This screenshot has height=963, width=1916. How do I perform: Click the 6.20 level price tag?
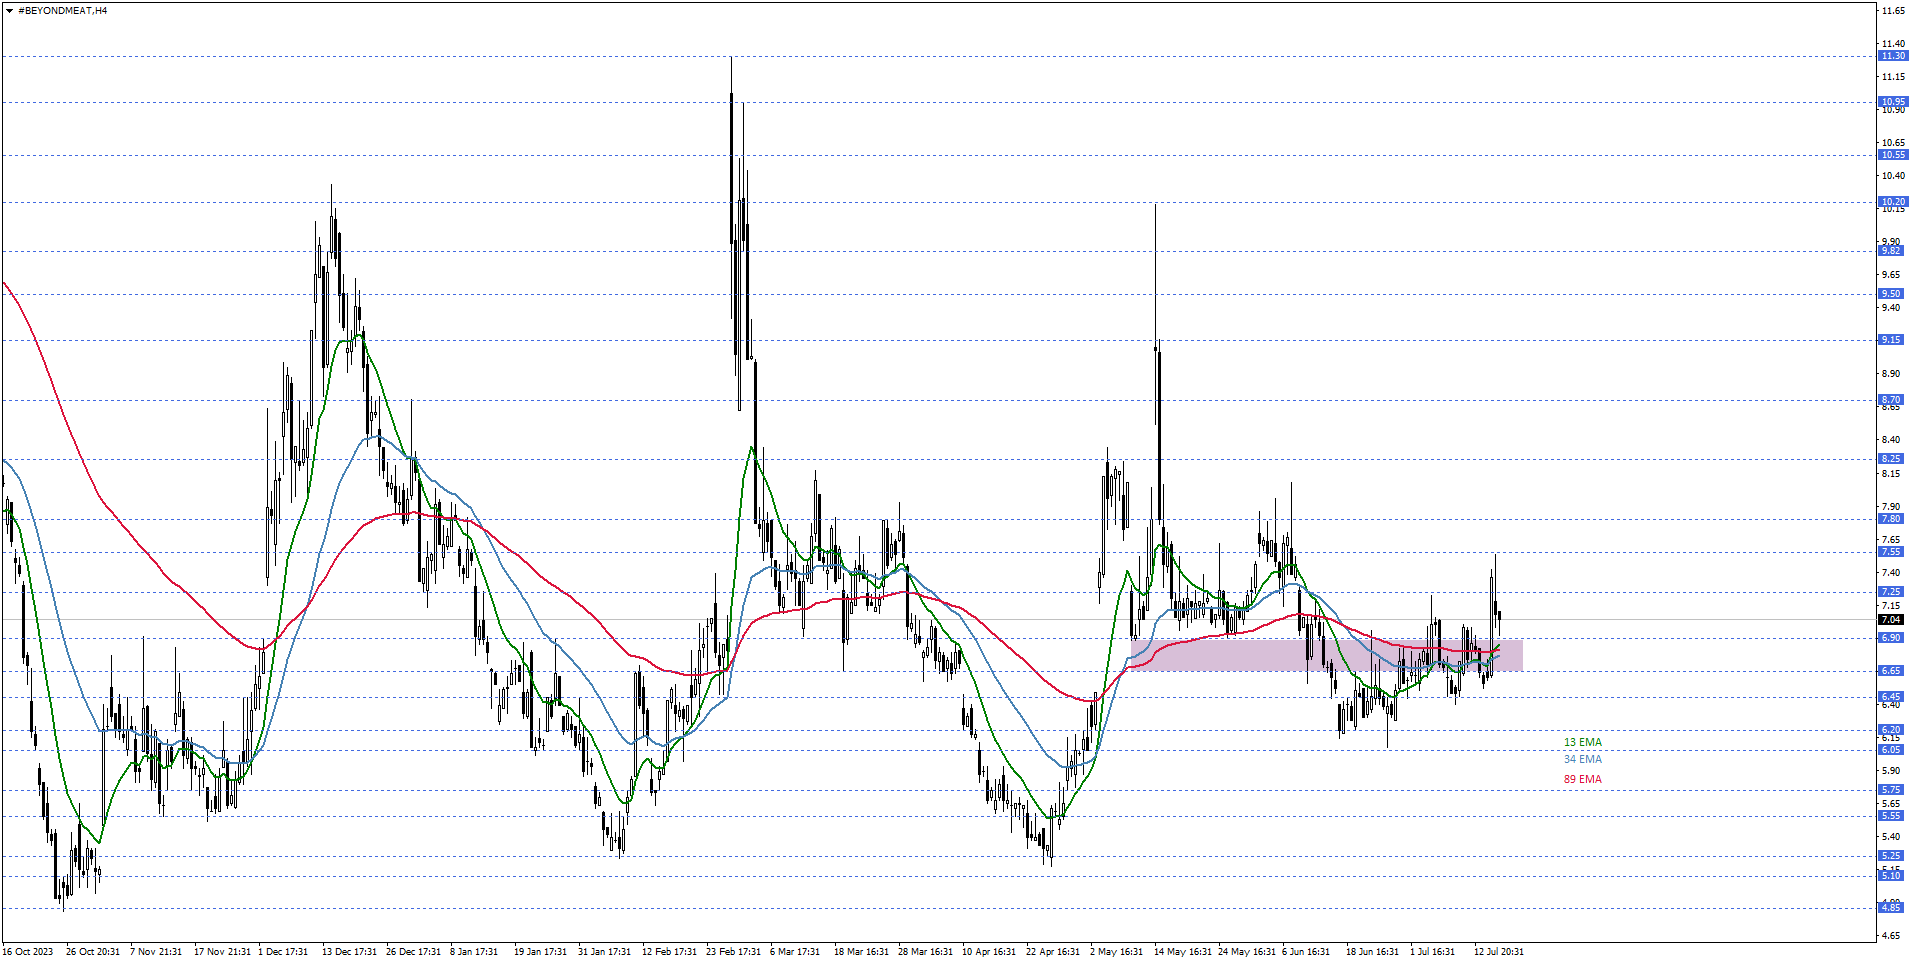[x=1892, y=730]
